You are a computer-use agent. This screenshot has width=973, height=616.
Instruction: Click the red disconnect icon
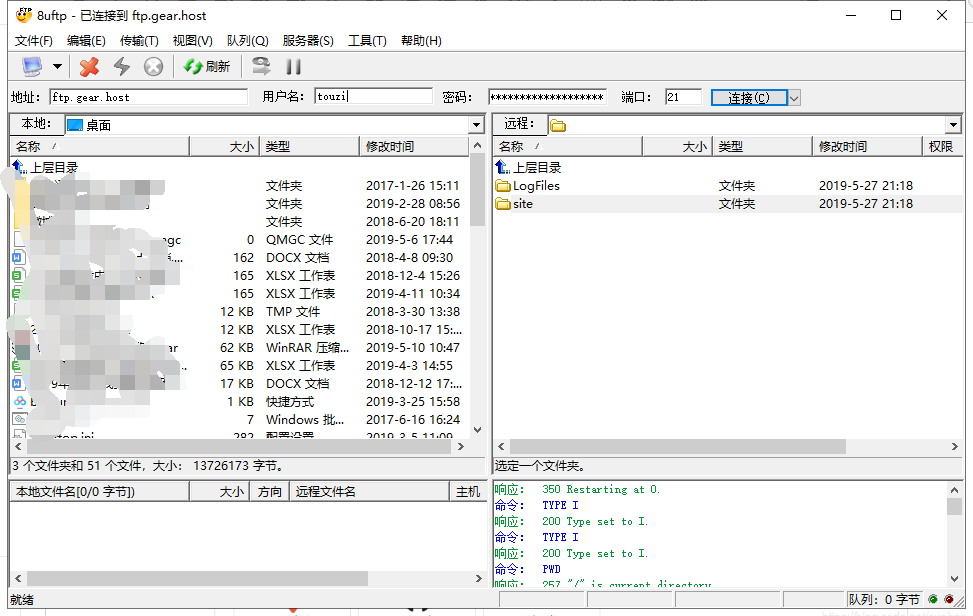87,66
